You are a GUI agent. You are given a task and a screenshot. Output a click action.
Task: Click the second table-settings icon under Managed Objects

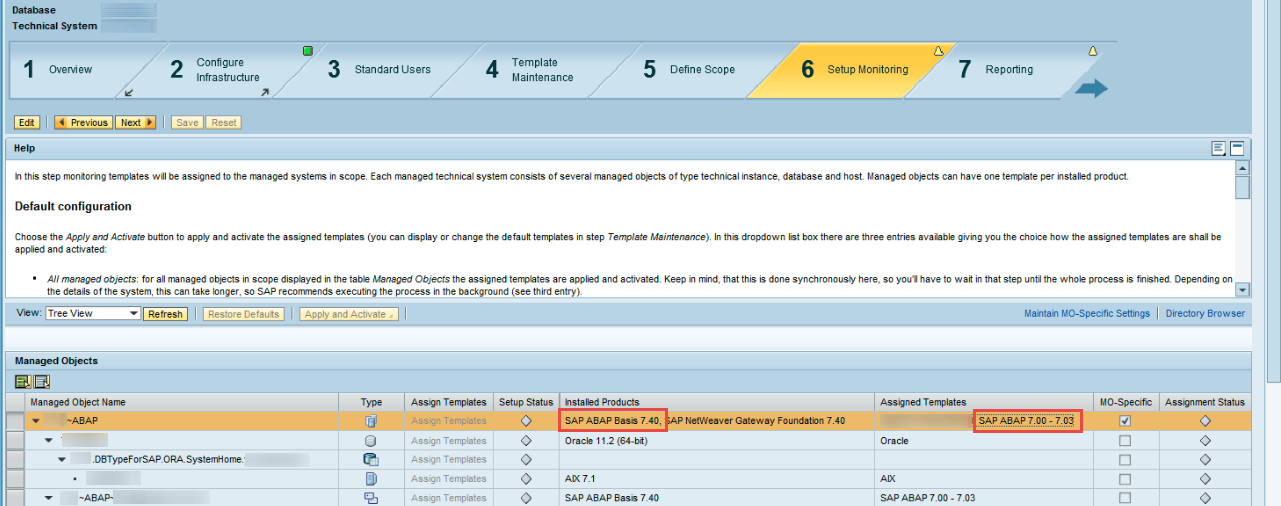tap(41, 381)
